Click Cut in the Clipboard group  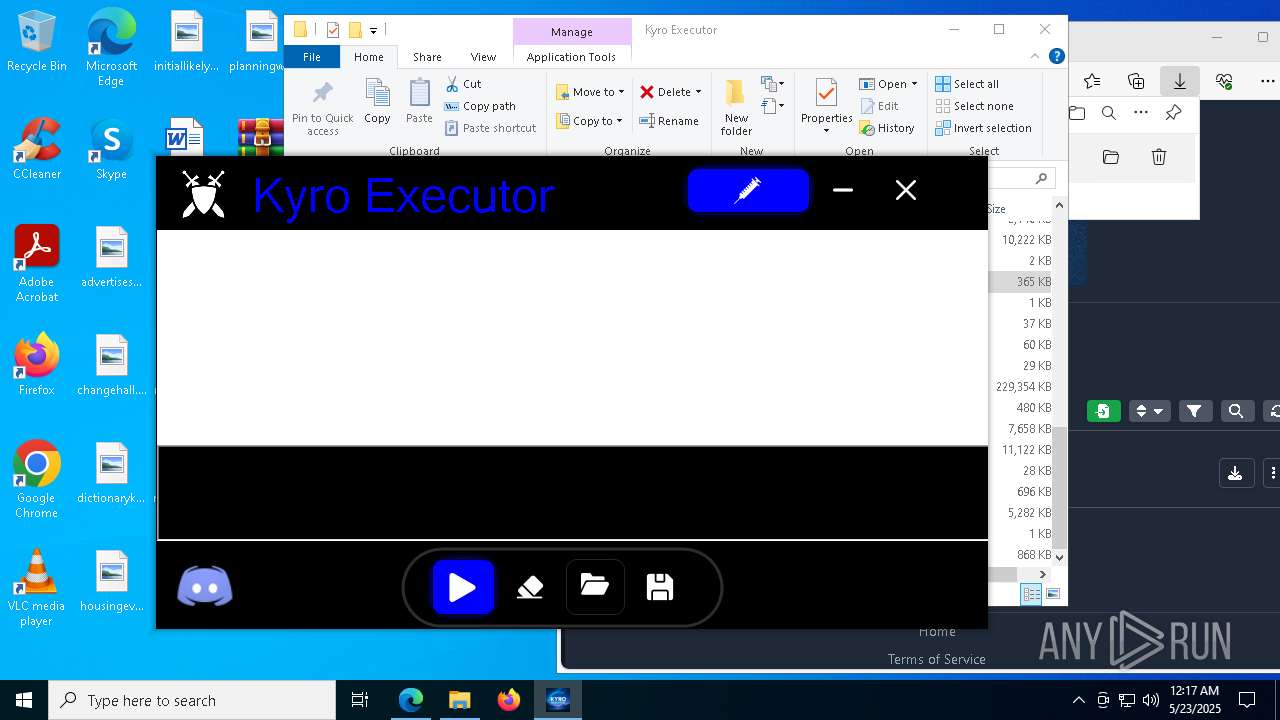pyautogui.click(x=463, y=84)
